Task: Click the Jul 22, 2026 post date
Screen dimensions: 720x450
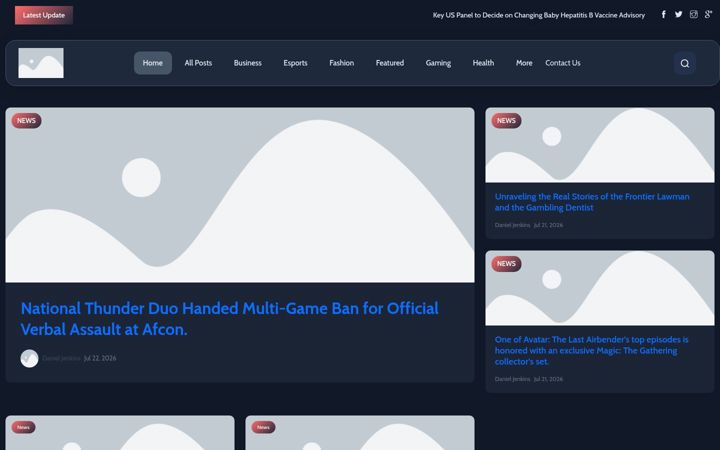Action: click(100, 358)
